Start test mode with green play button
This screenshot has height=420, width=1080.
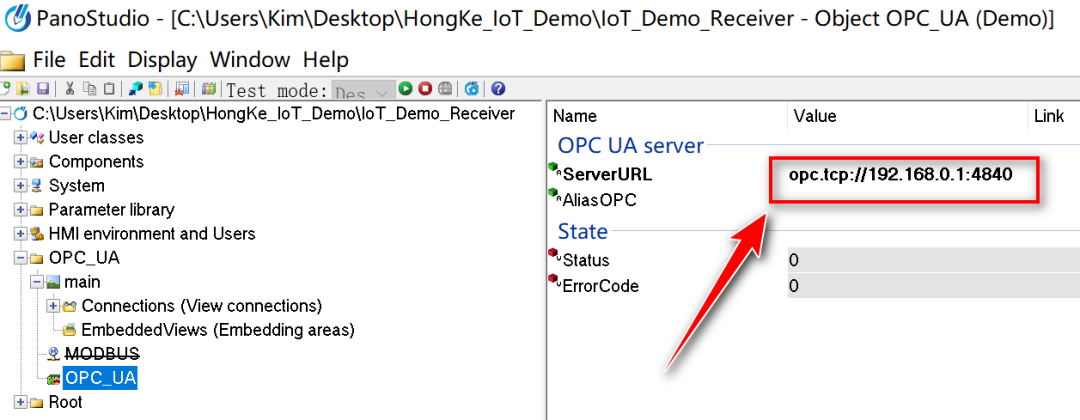coord(406,89)
